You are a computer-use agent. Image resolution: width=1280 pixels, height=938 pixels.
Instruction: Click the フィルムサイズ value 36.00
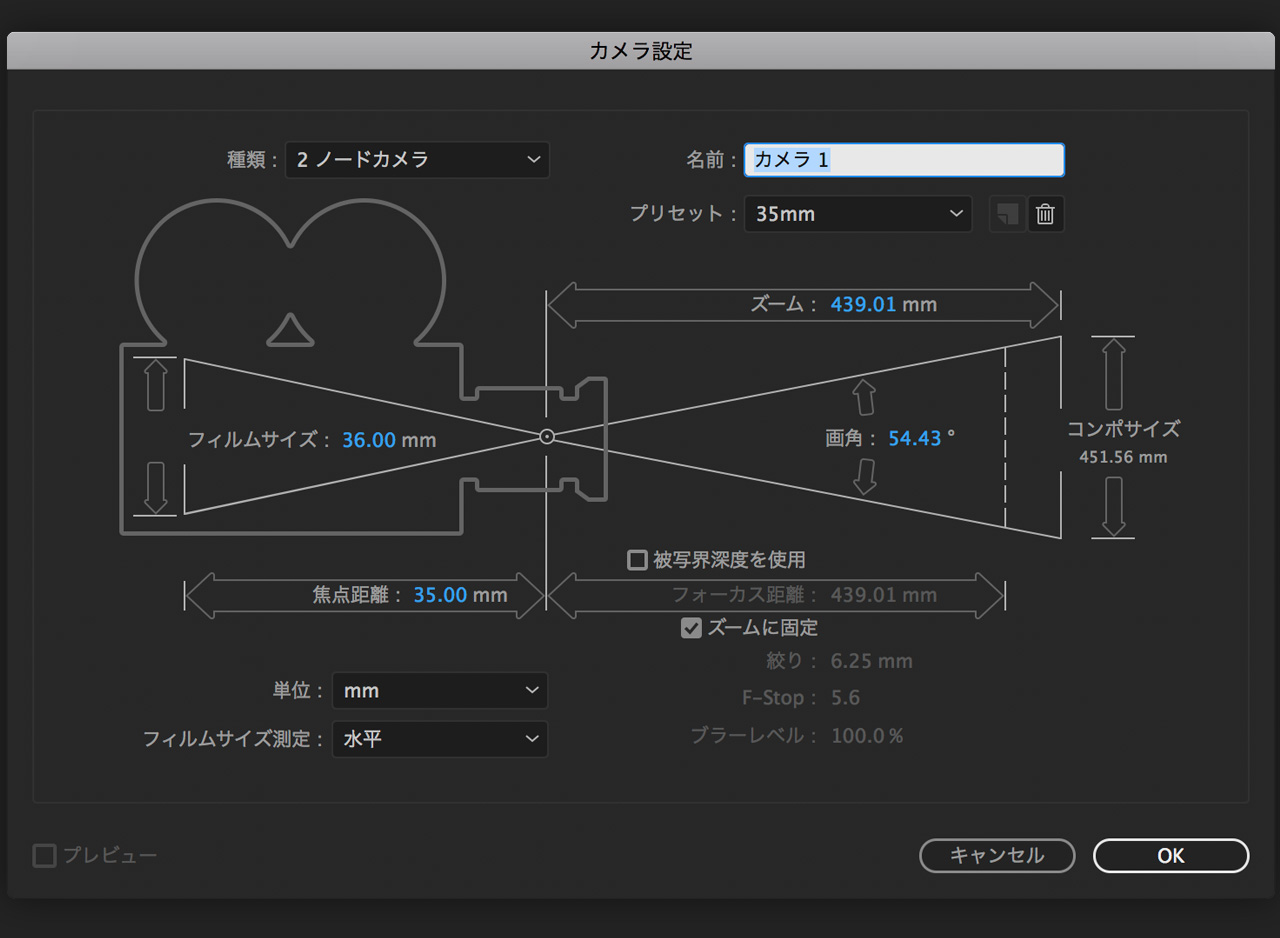(369, 440)
